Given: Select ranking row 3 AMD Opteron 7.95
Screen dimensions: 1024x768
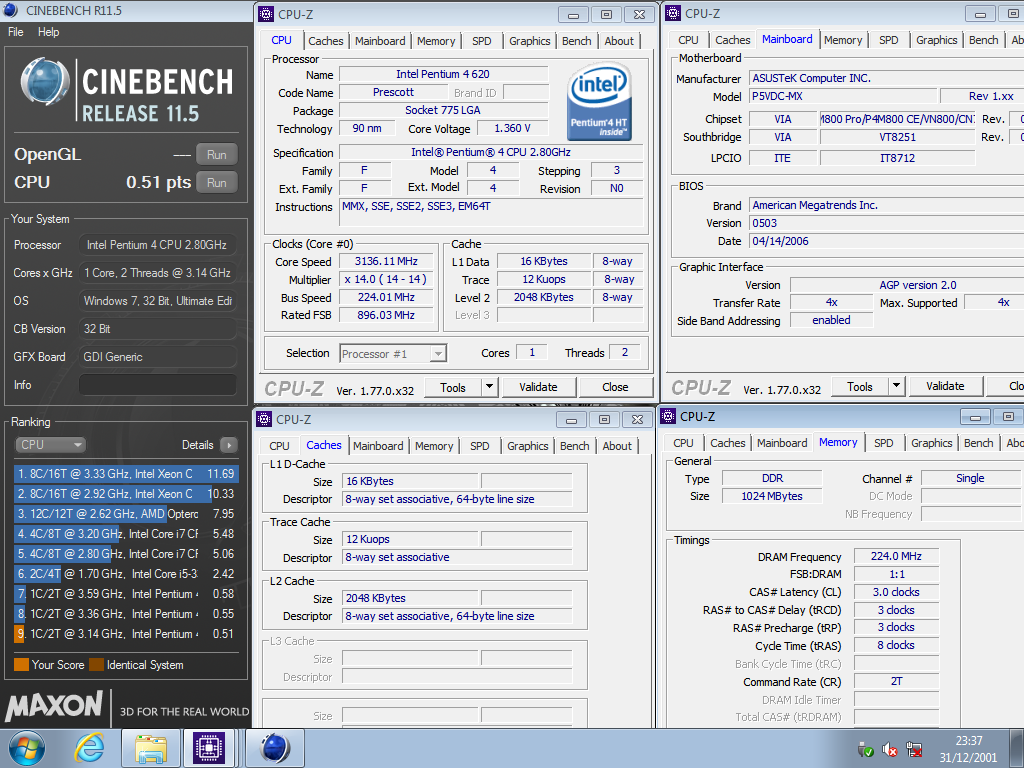Looking at the screenshot, I should [x=125, y=513].
